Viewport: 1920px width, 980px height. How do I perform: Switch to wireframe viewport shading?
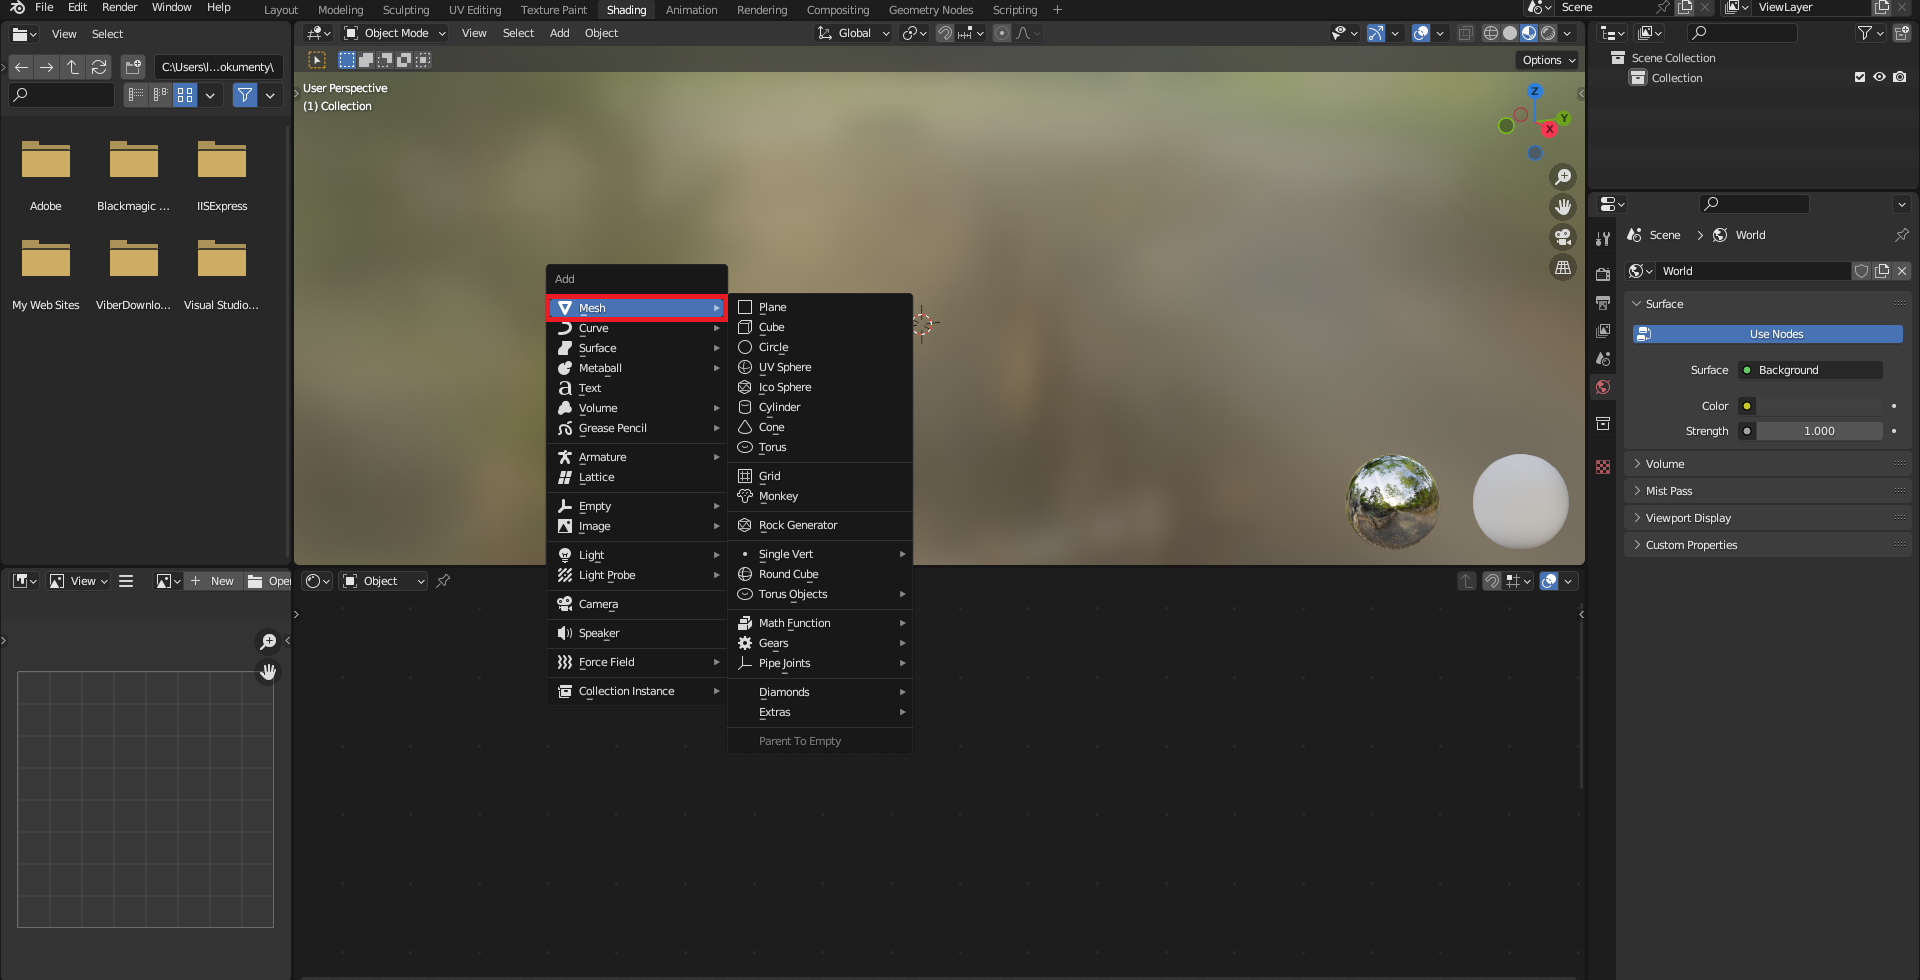coord(1491,33)
